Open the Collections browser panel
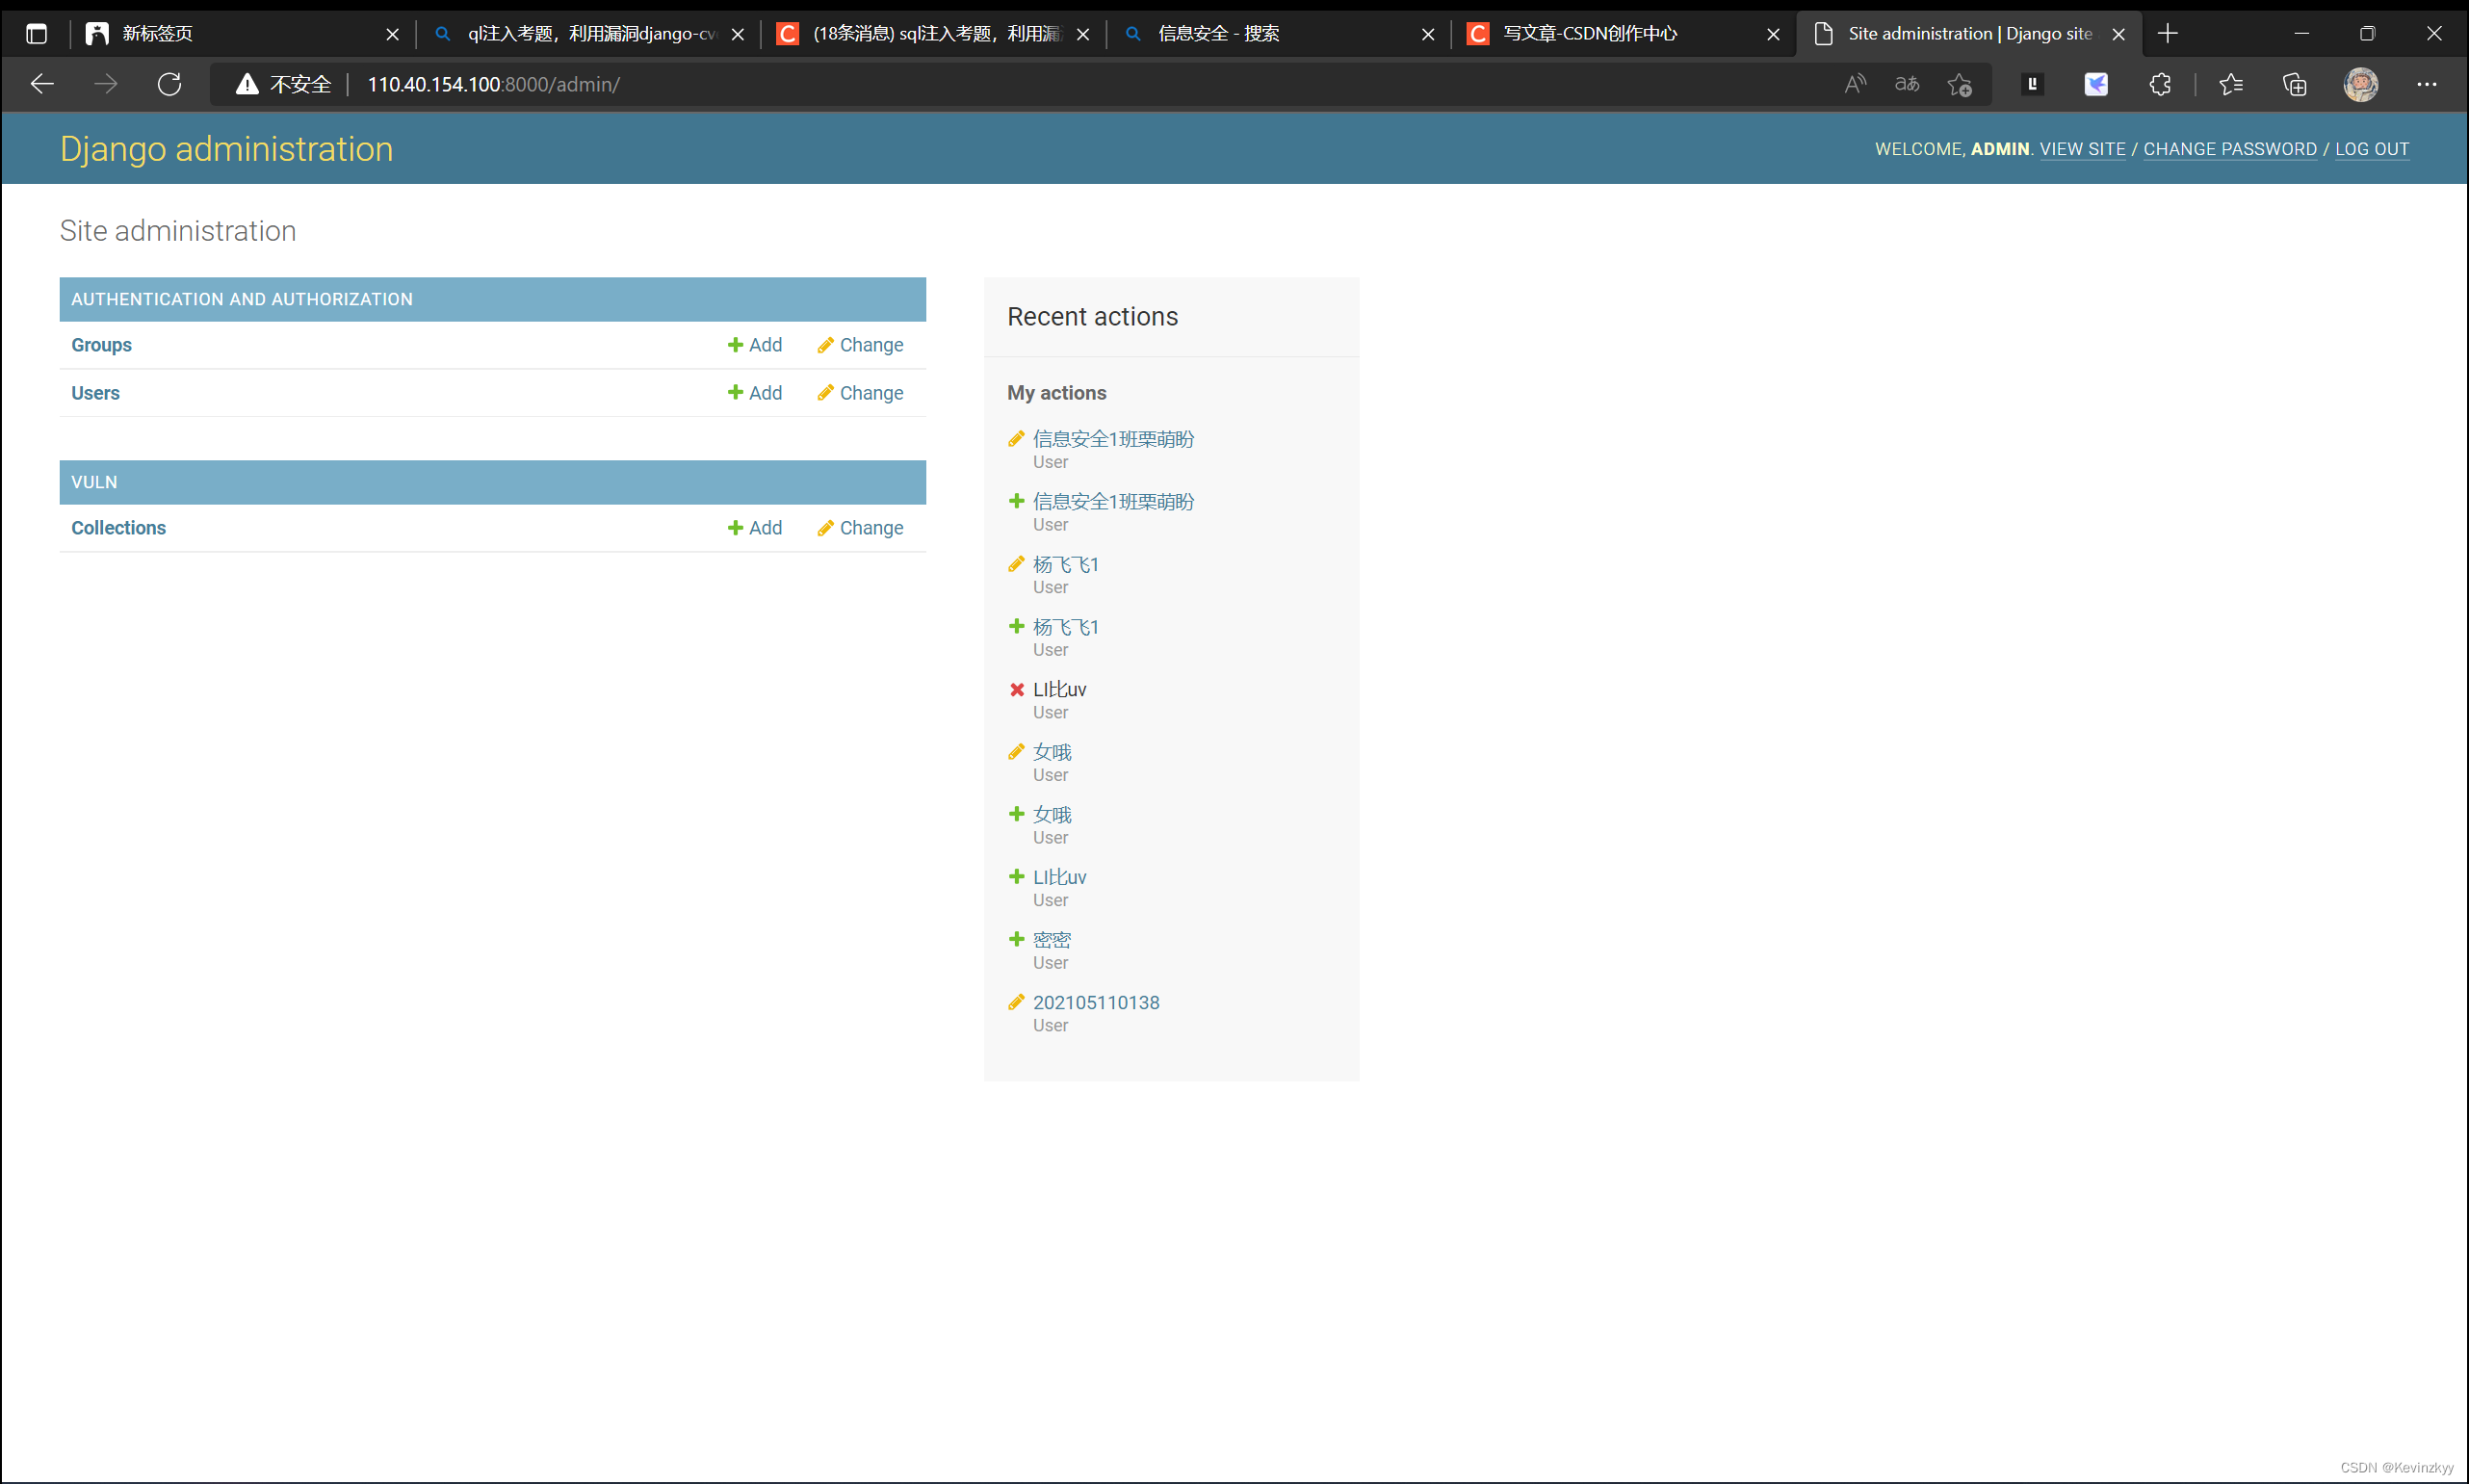 click(x=2295, y=84)
